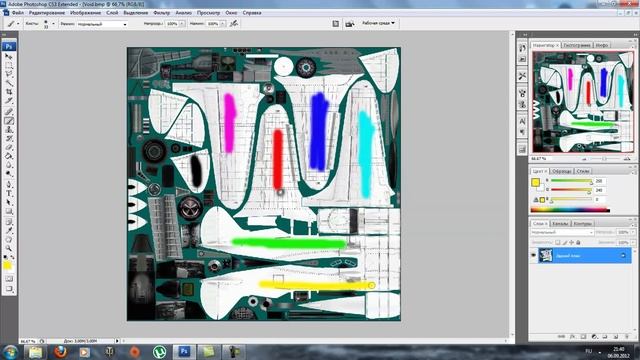Toggle lock transparent pixels
640x360 pixels.
(x=558, y=242)
